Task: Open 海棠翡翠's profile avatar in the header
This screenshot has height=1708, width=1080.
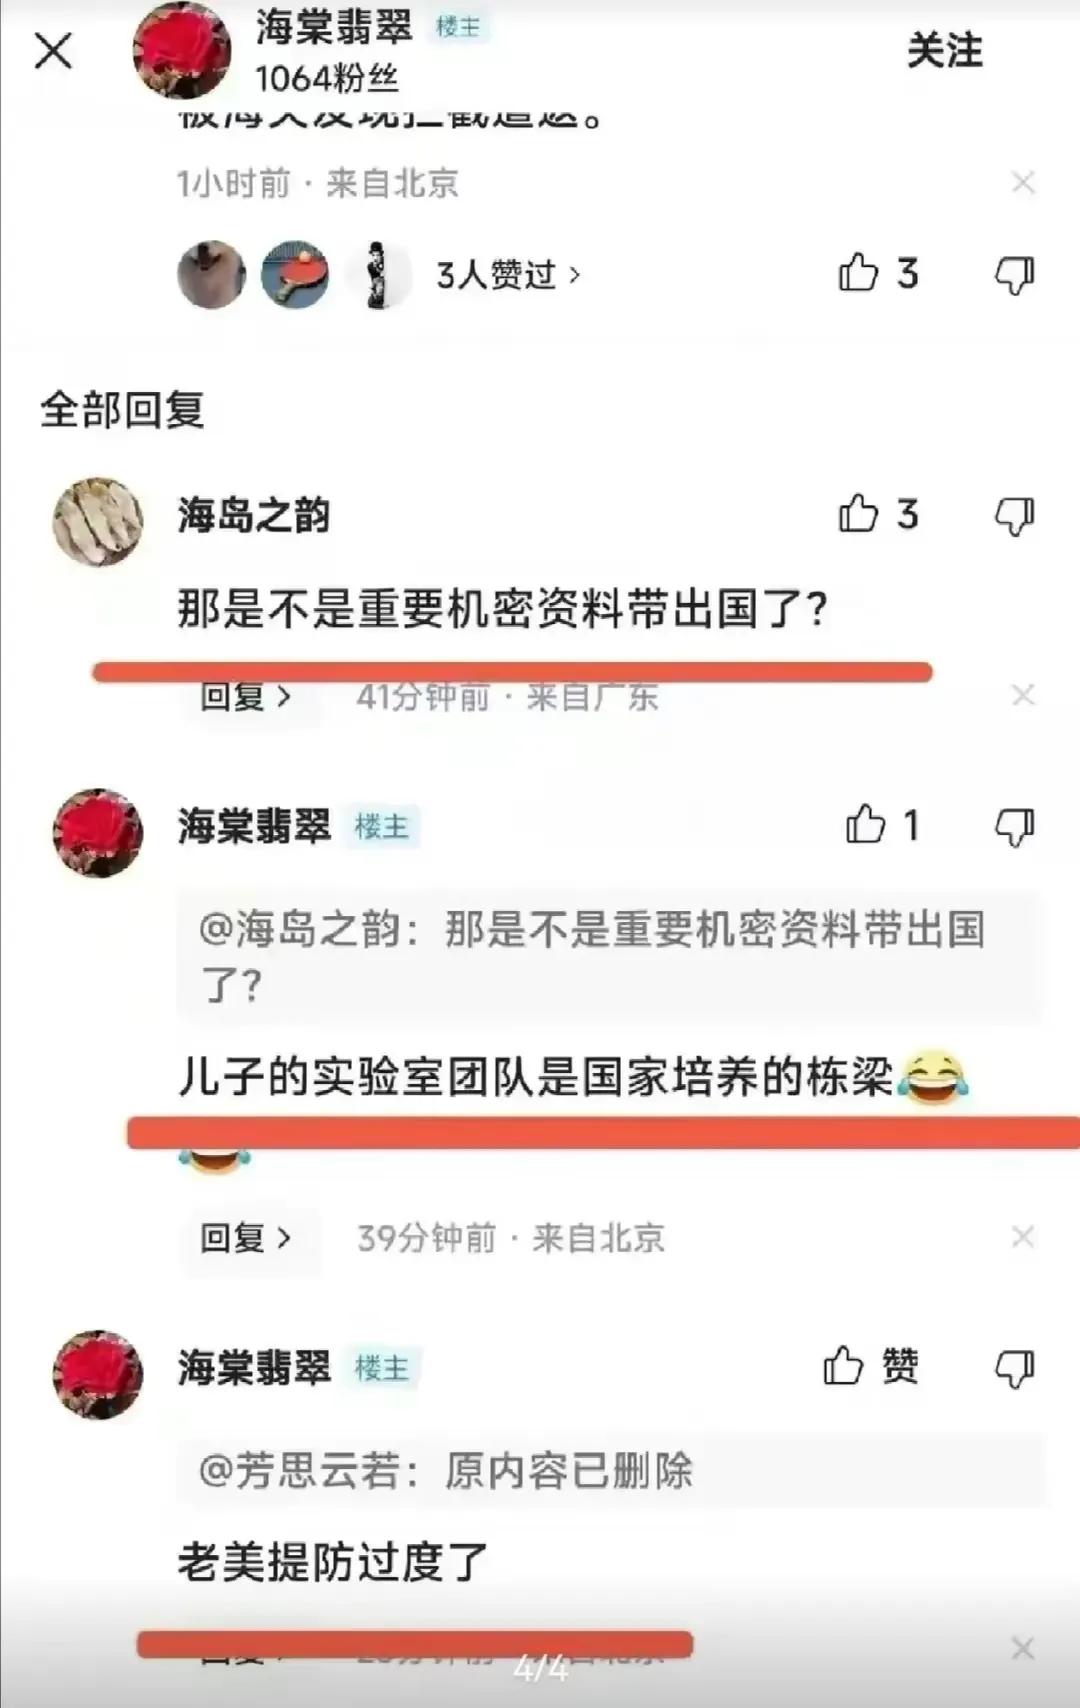Action: coord(182,51)
